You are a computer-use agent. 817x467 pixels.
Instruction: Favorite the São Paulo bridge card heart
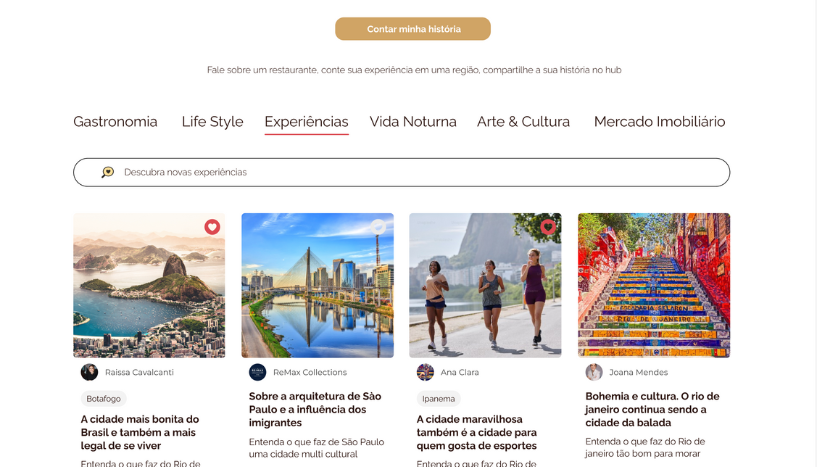tap(378, 227)
